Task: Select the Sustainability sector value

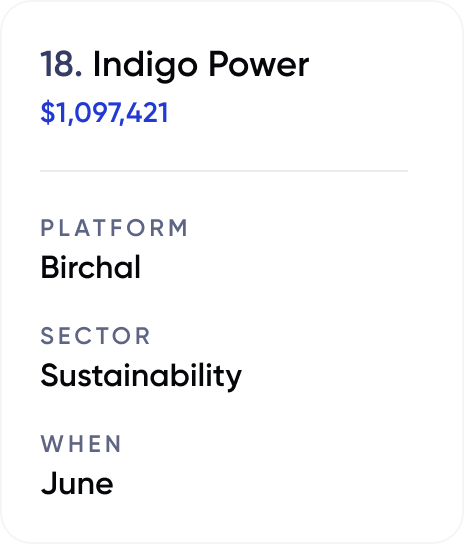Action: [x=141, y=376]
